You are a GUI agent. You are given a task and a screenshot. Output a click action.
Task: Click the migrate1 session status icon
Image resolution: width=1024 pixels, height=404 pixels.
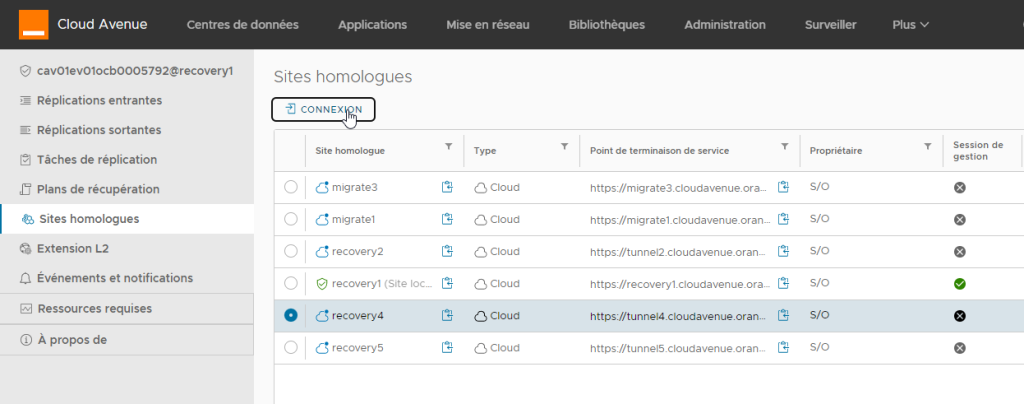tap(959, 219)
